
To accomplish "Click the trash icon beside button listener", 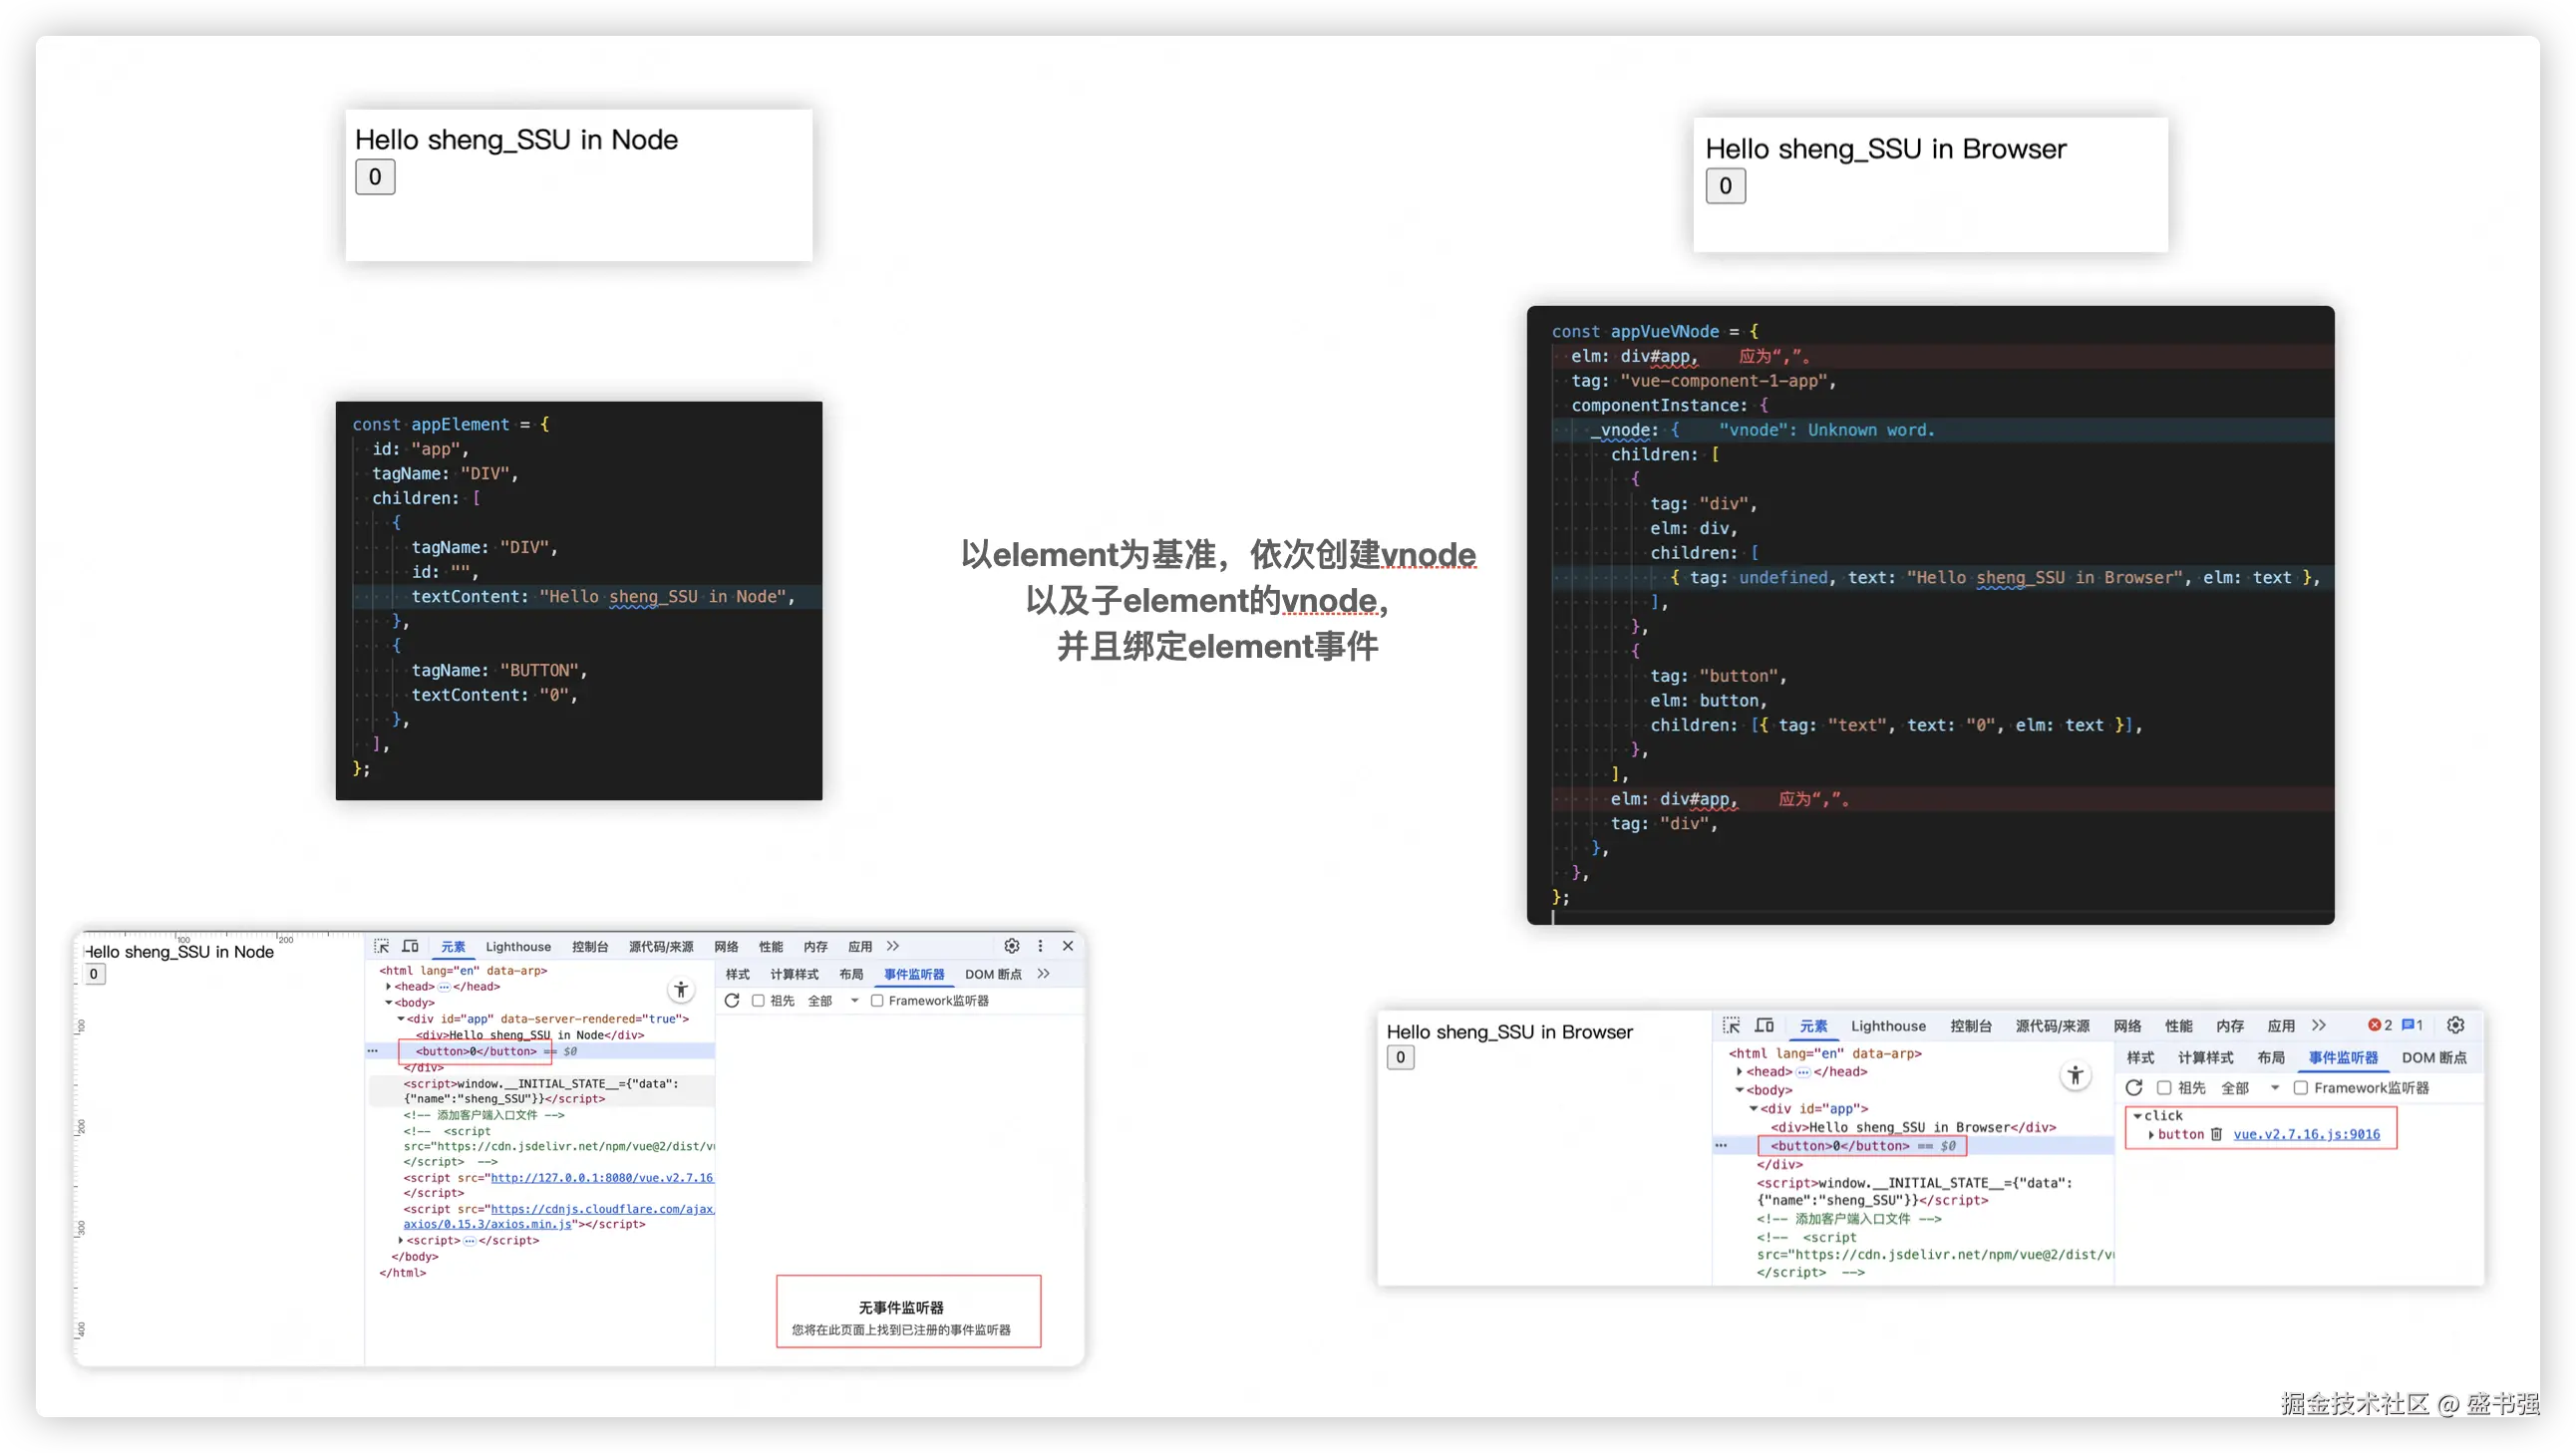I will 2216,1134.
